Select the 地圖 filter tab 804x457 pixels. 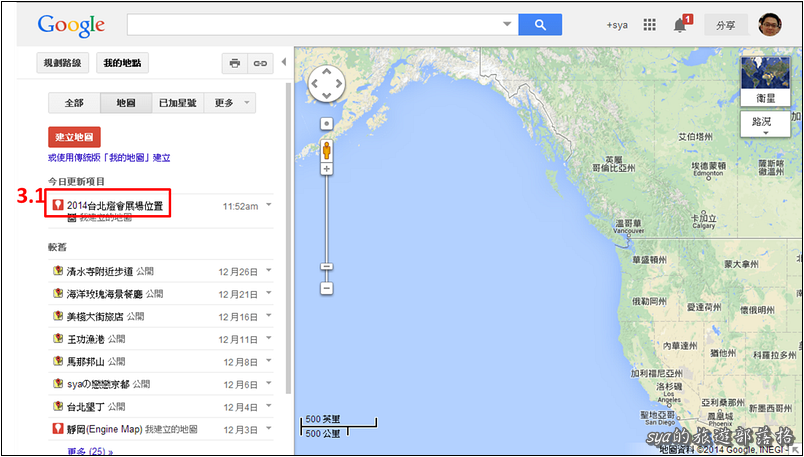pos(126,103)
